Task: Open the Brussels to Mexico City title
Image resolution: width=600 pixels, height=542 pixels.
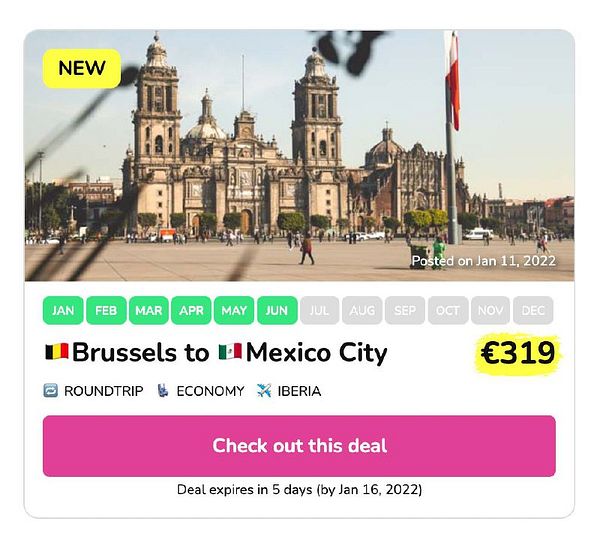Action: pos(216,352)
